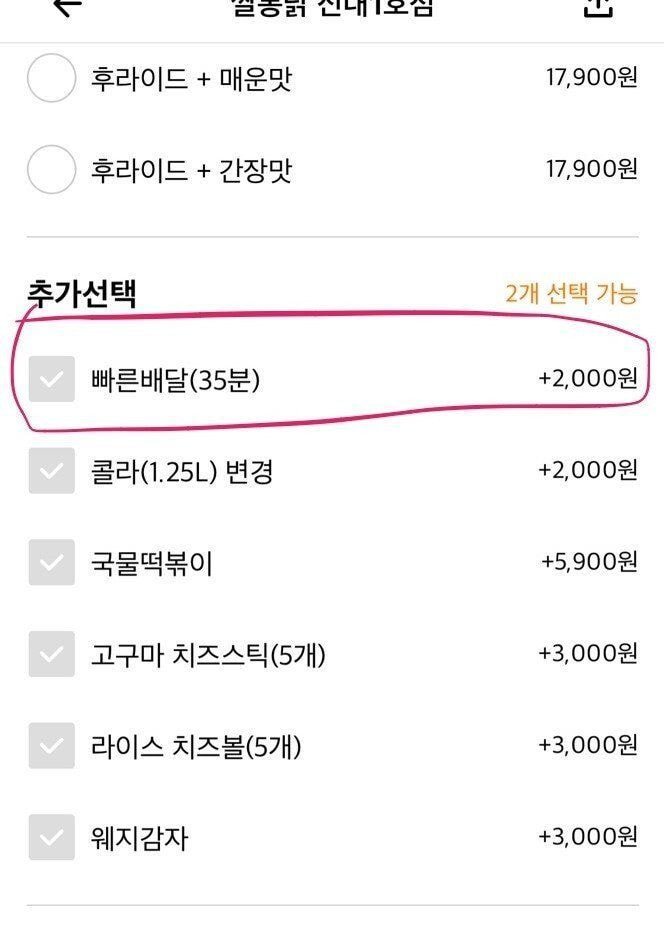664x931 pixels.
Task: Check the 국물떡볶이 checkbox
Action: tap(52, 562)
